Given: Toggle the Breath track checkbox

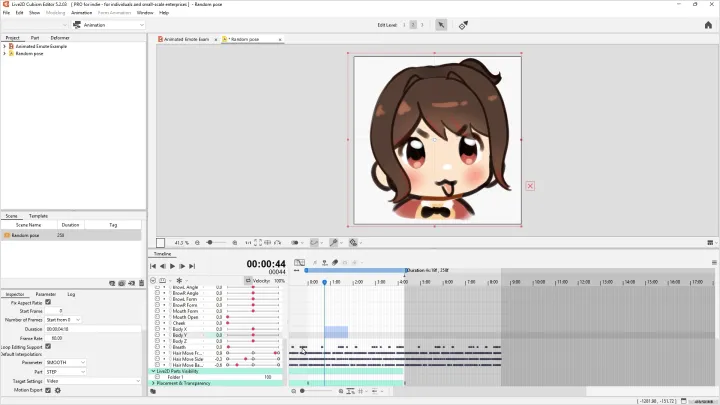Looking at the screenshot, I should click(x=158, y=347).
